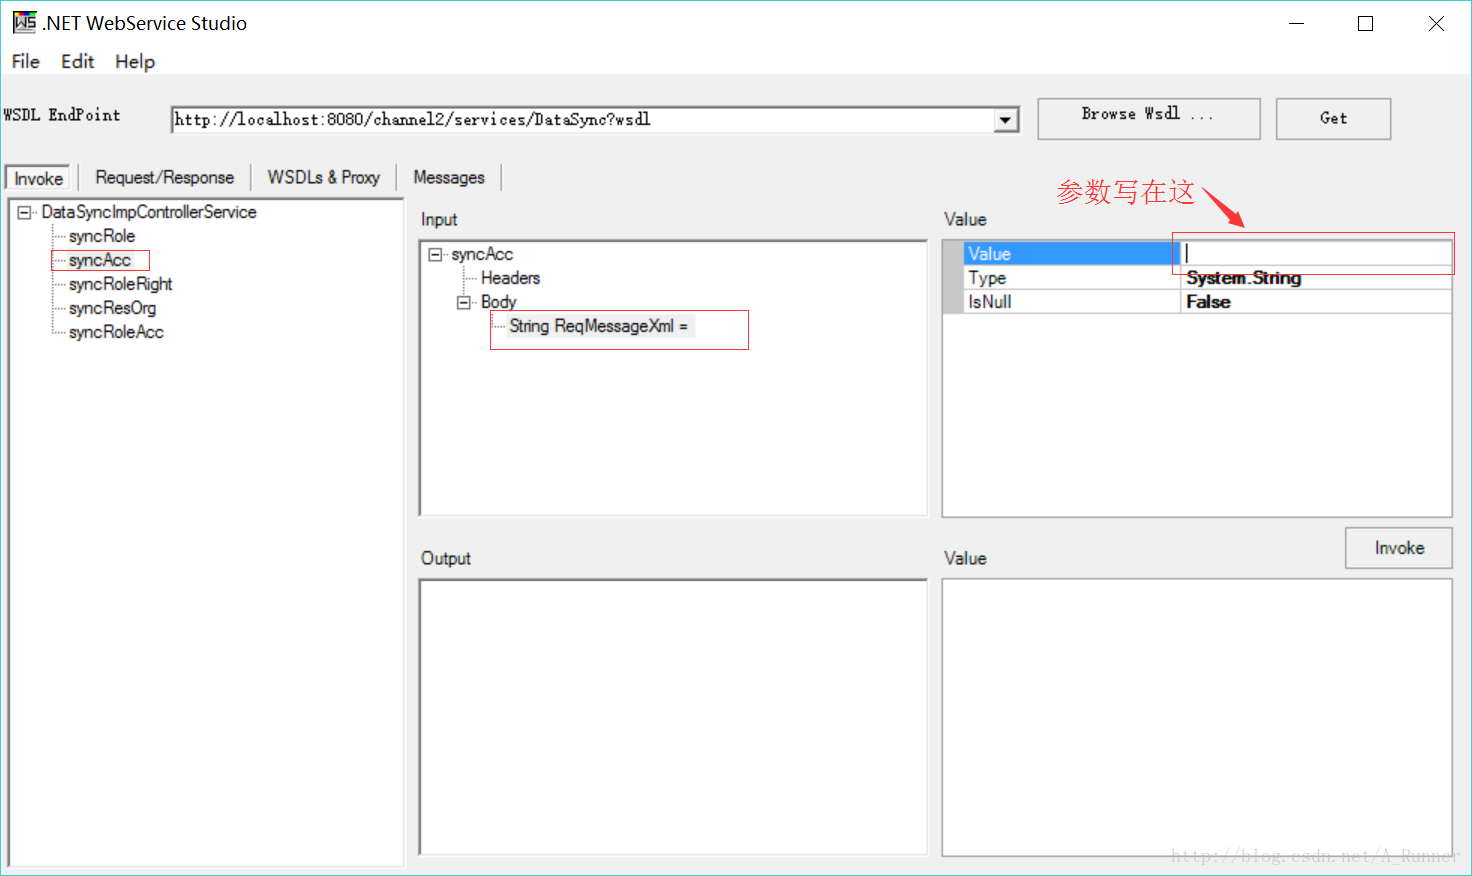The width and height of the screenshot is (1472, 876).
Task: Select the String ReqMessageXml parameter
Action: pos(599,326)
